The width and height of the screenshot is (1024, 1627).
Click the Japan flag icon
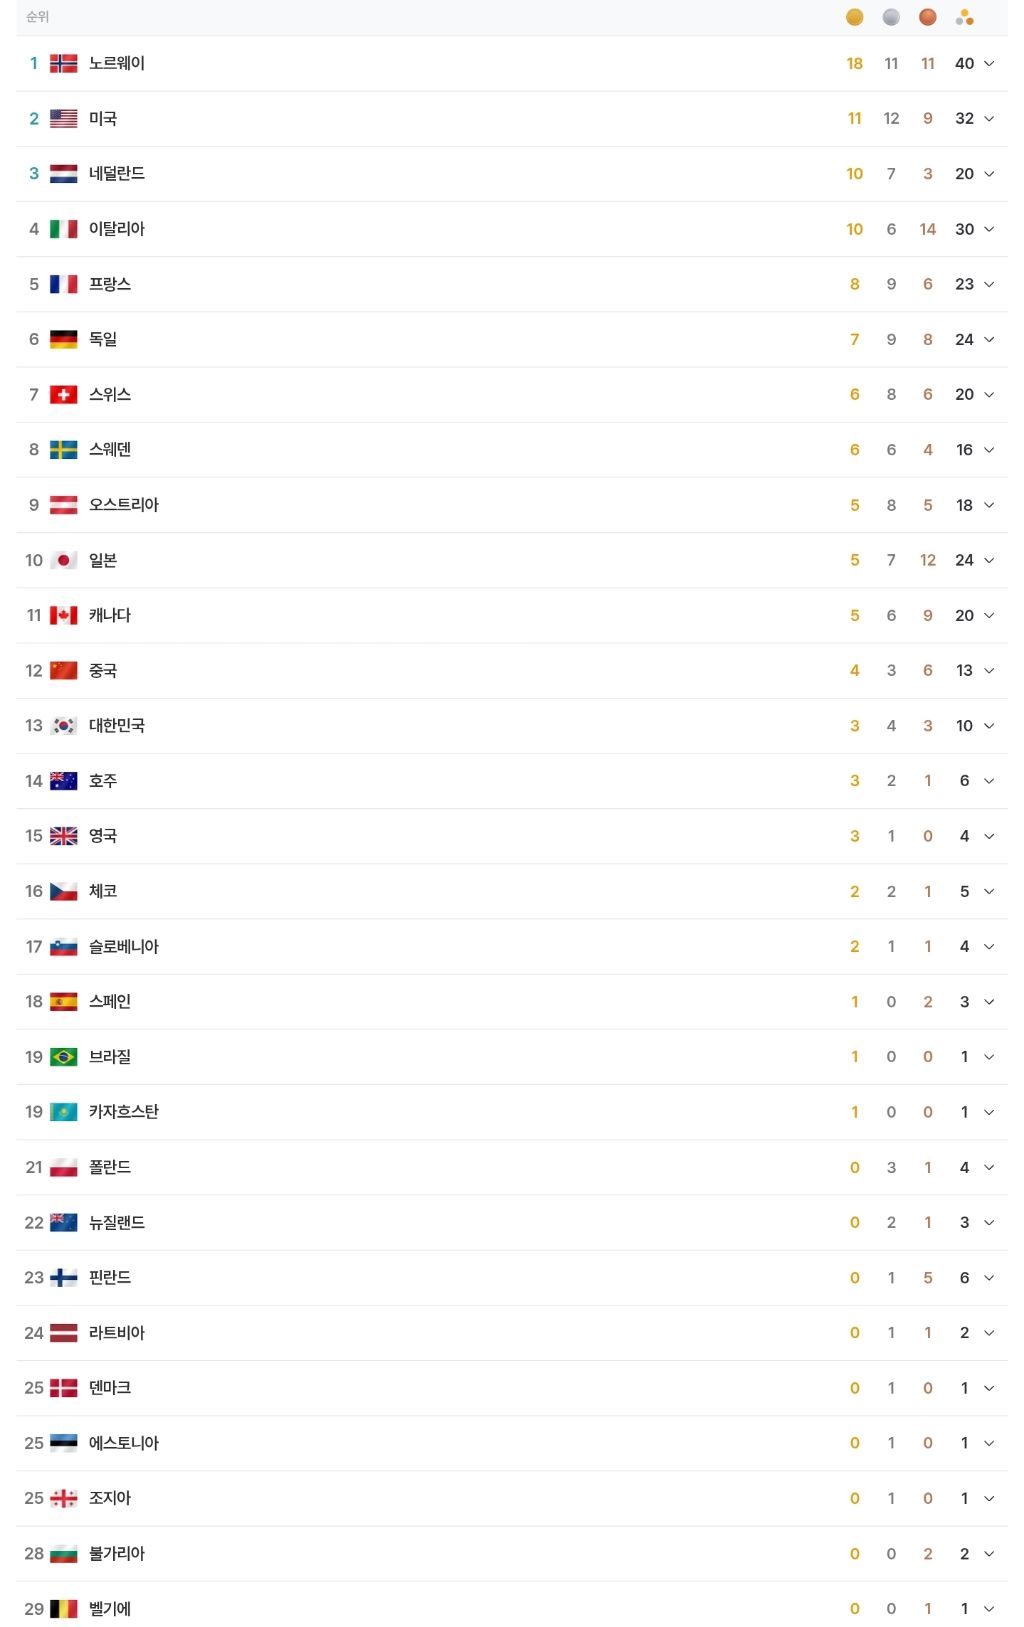pos(63,560)
